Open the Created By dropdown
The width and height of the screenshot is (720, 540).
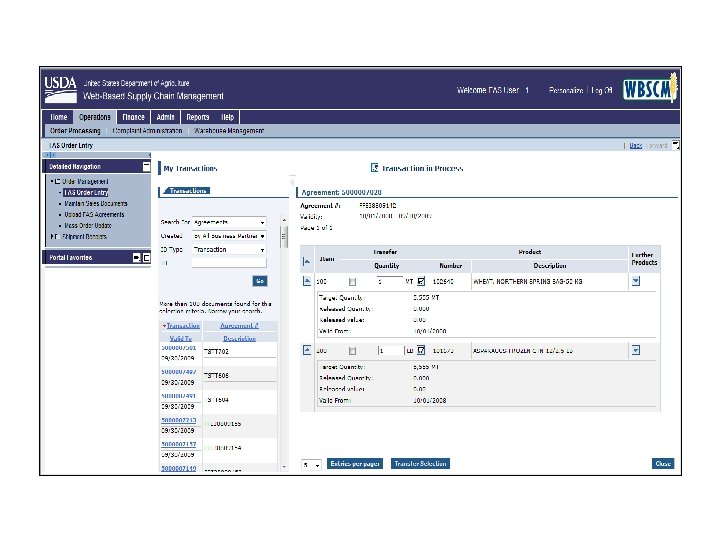pos(262,236)
